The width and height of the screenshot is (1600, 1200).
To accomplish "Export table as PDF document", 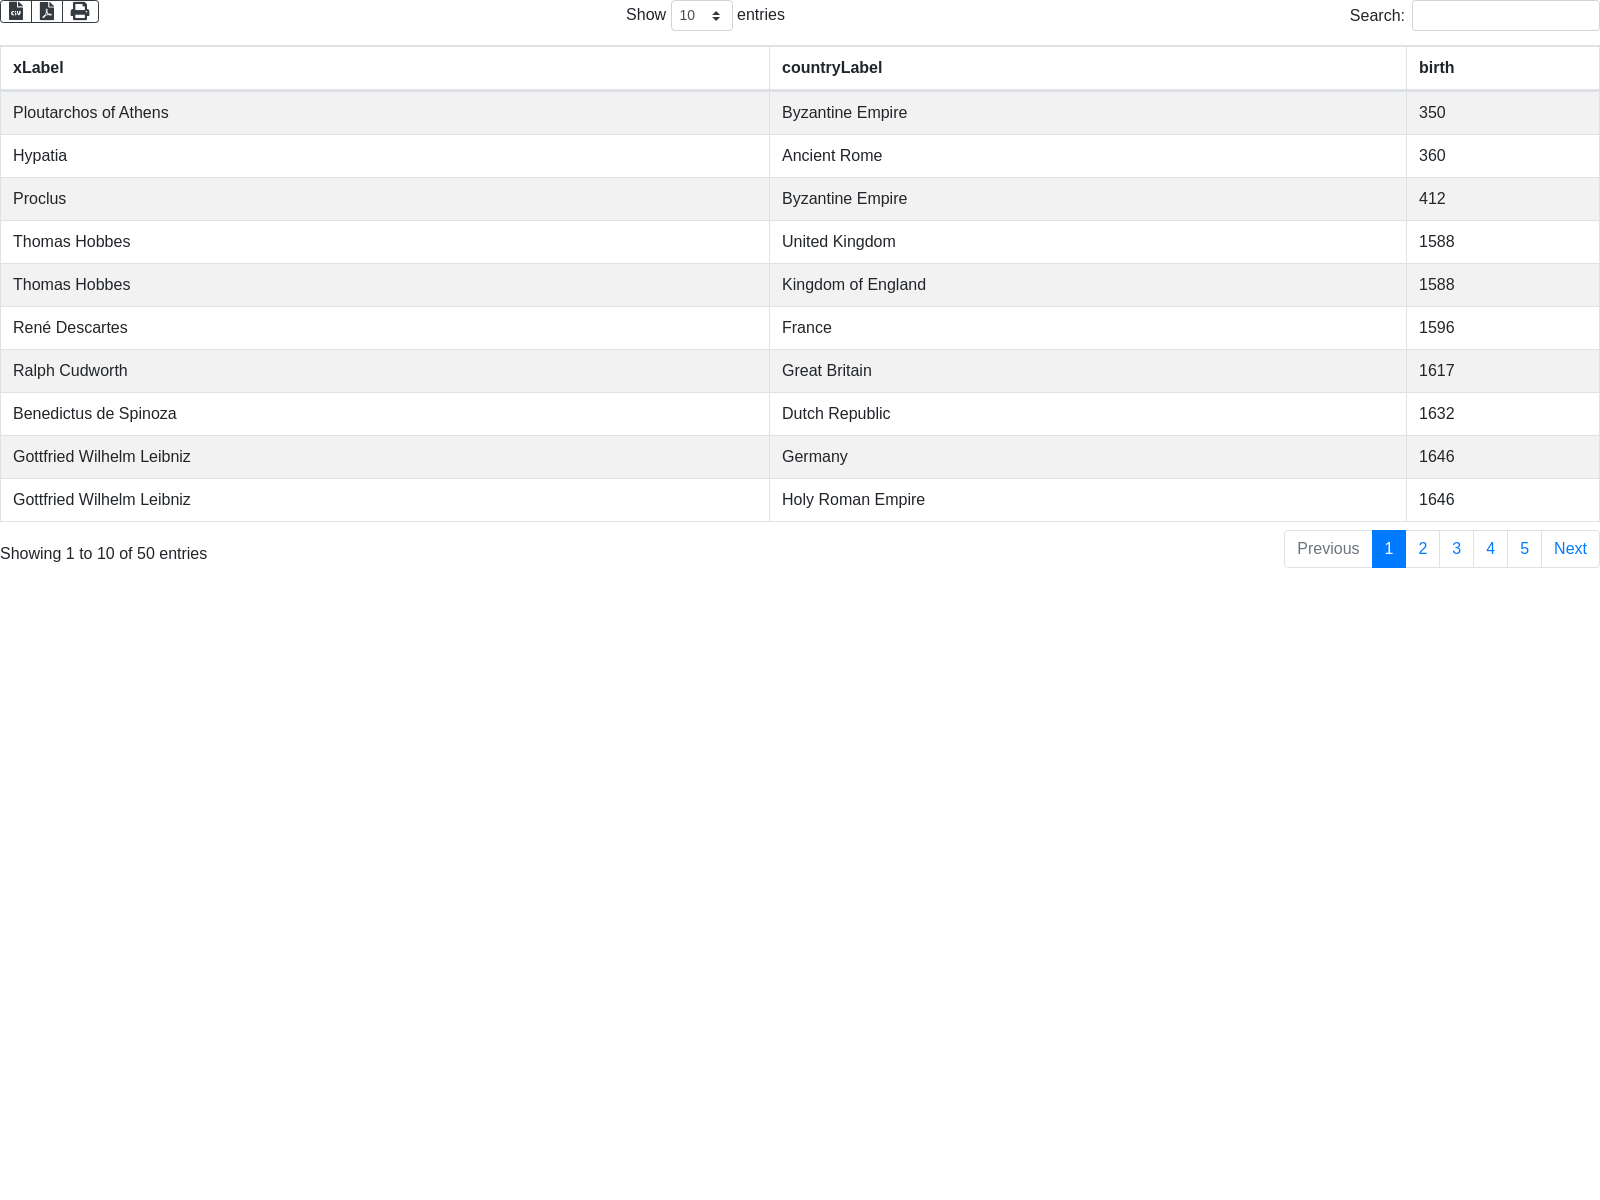I will [47, 11].
